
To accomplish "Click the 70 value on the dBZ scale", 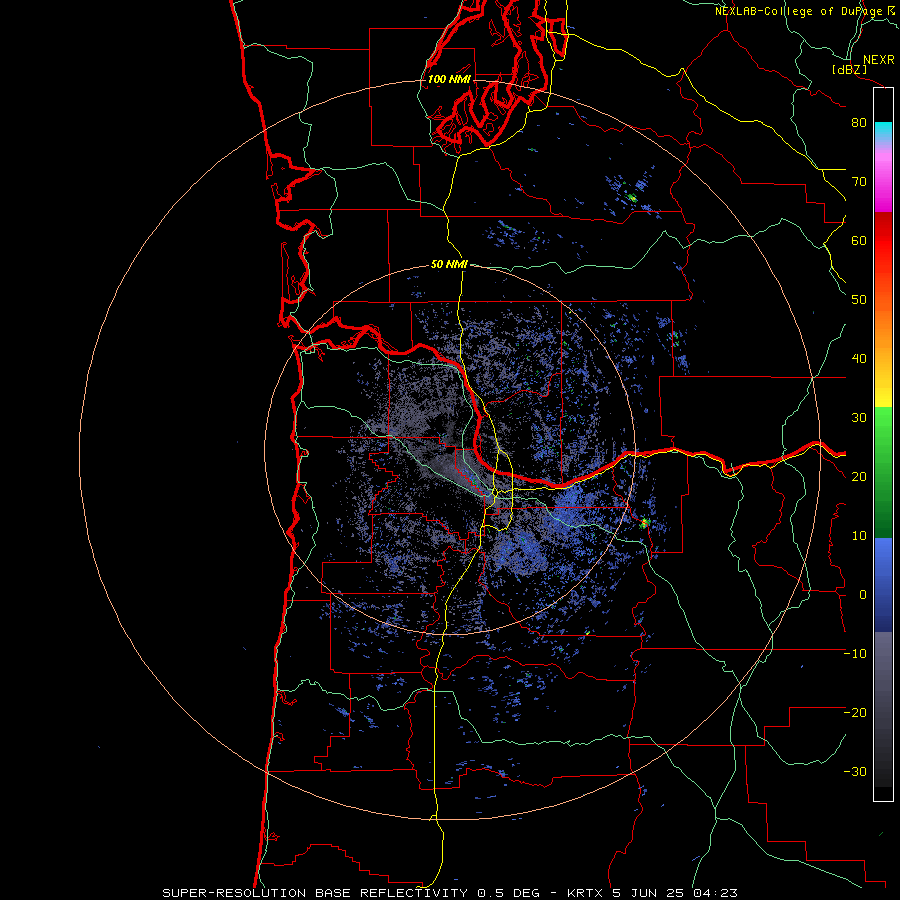I will point(859,182).
